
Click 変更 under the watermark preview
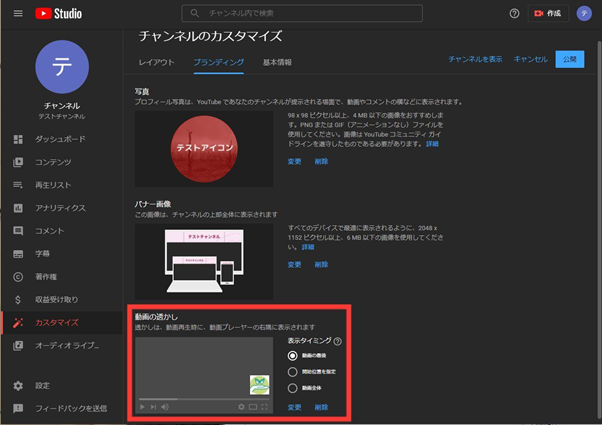click(294, 407)
